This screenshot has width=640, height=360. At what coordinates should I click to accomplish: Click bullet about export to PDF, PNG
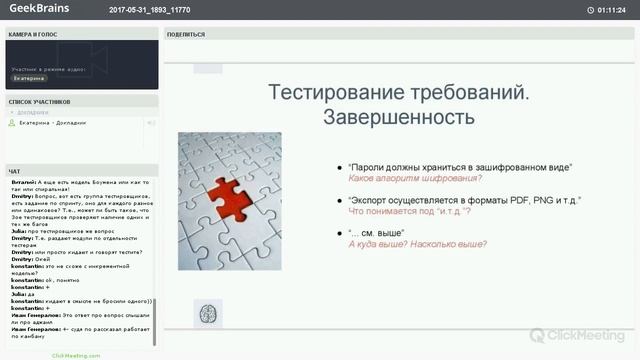464,200
